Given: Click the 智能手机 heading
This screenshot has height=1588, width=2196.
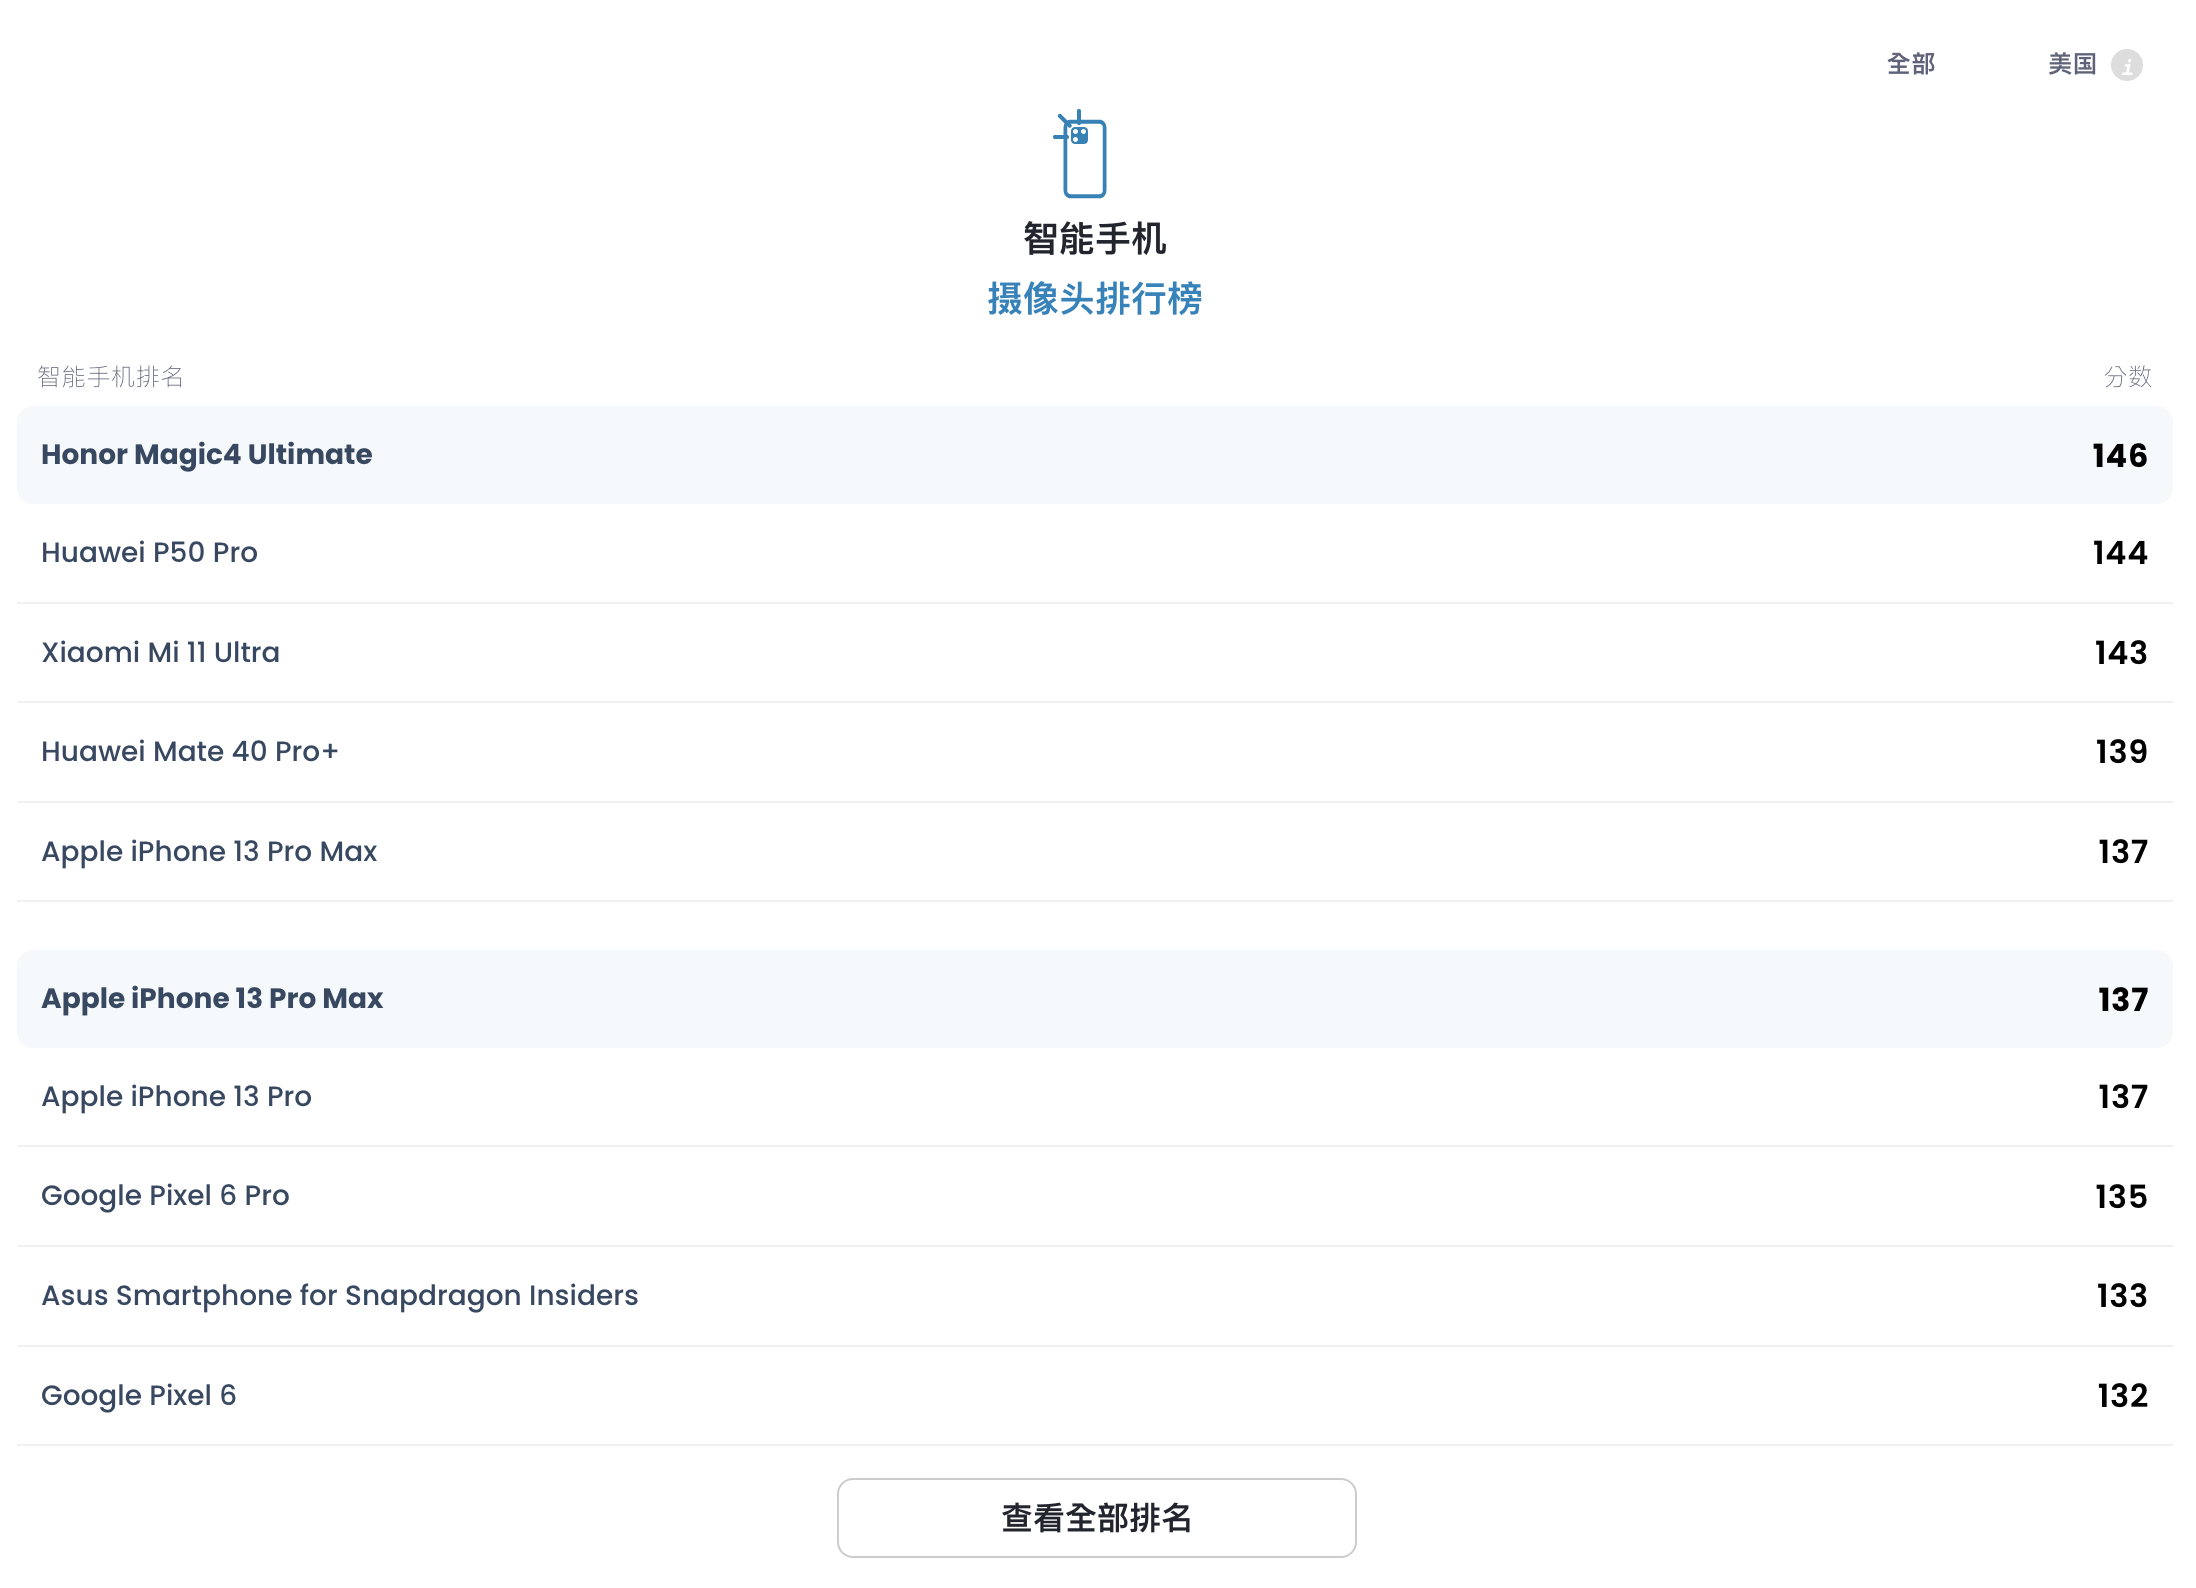Looking at the screenshot, I should (1095, 239).
